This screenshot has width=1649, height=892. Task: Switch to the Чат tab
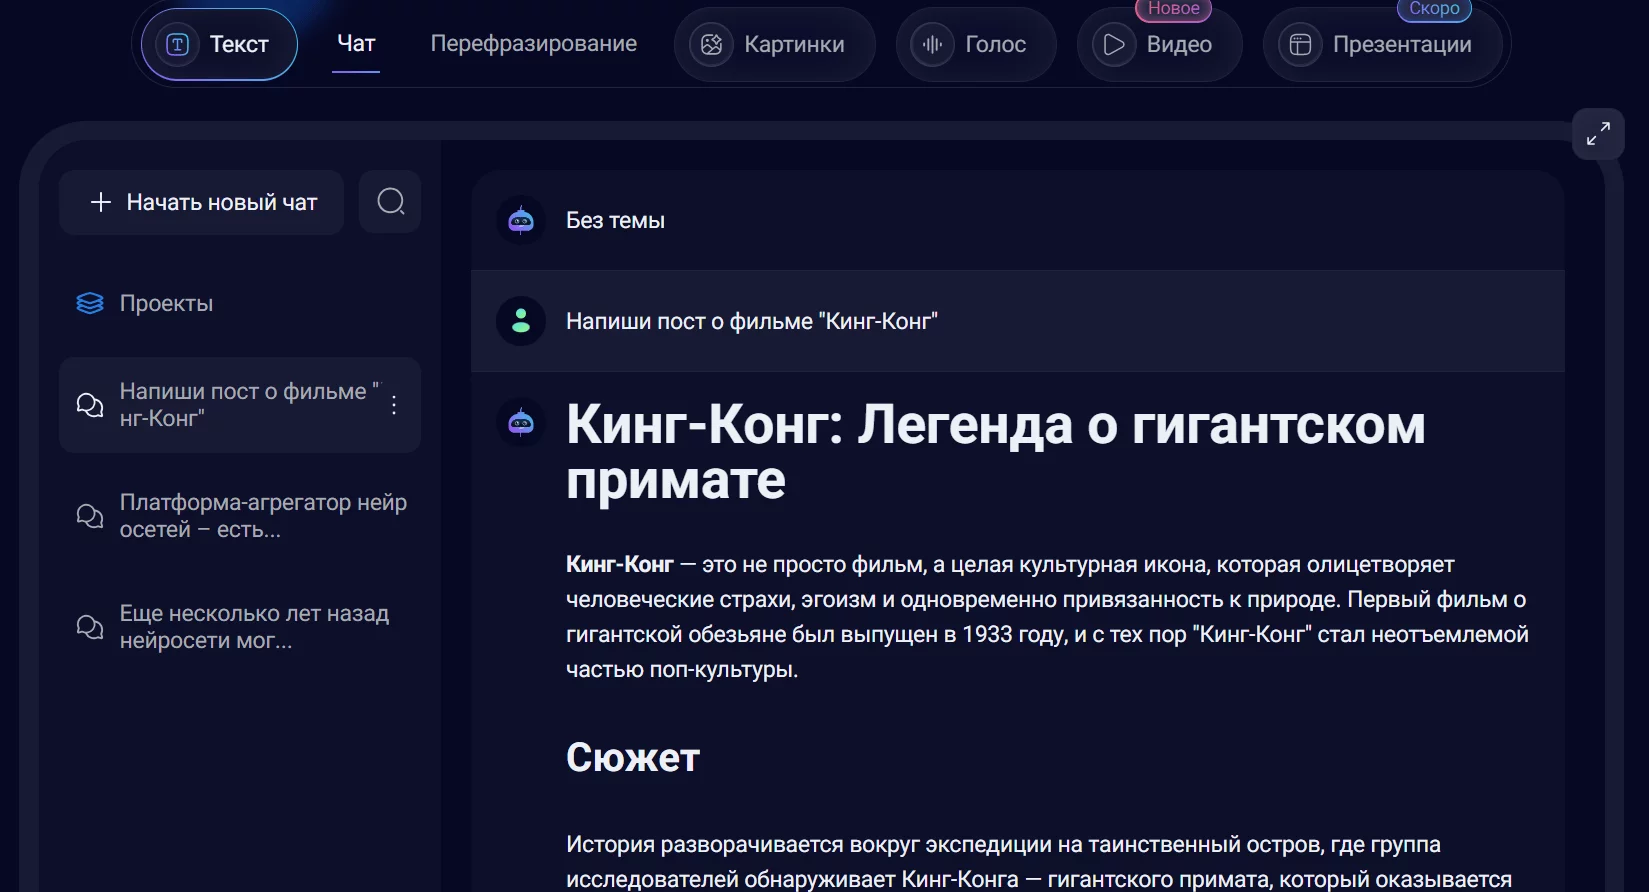coord(356,44)
